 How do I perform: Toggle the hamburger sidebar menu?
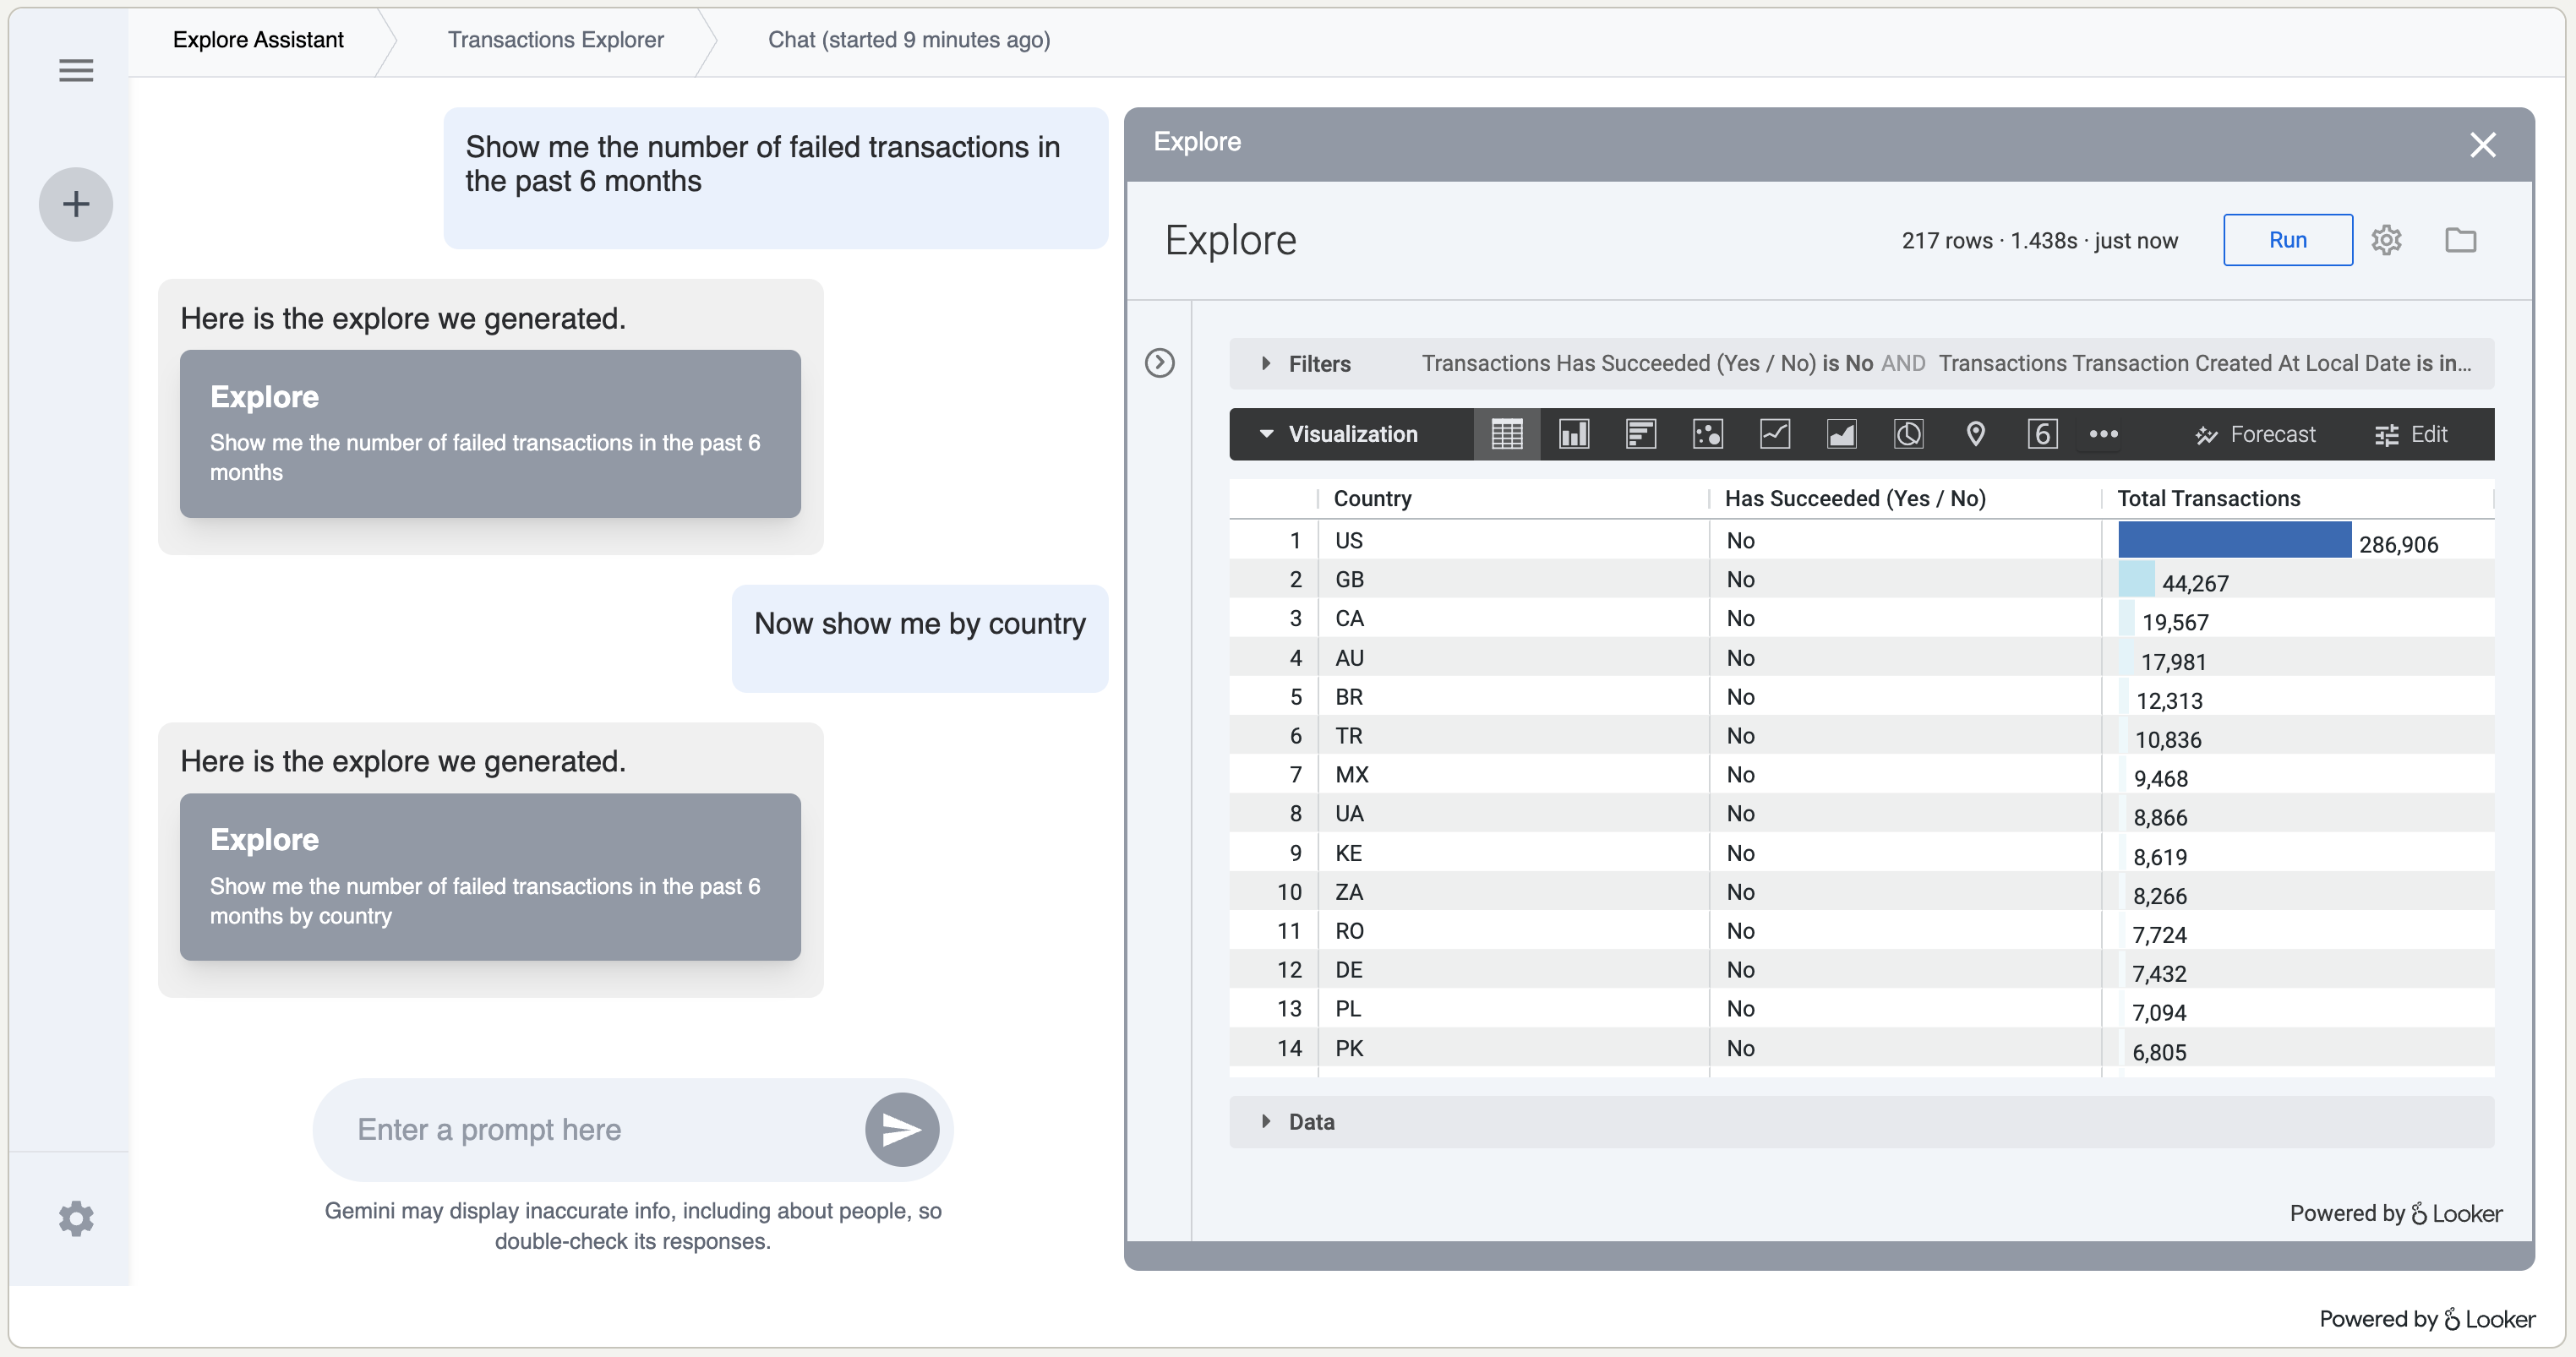[76, 70]
